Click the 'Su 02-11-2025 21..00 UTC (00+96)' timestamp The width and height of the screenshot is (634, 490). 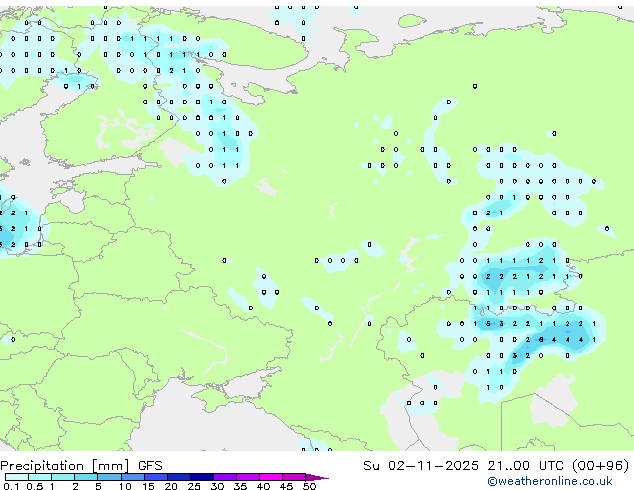(x=496, y=466)
